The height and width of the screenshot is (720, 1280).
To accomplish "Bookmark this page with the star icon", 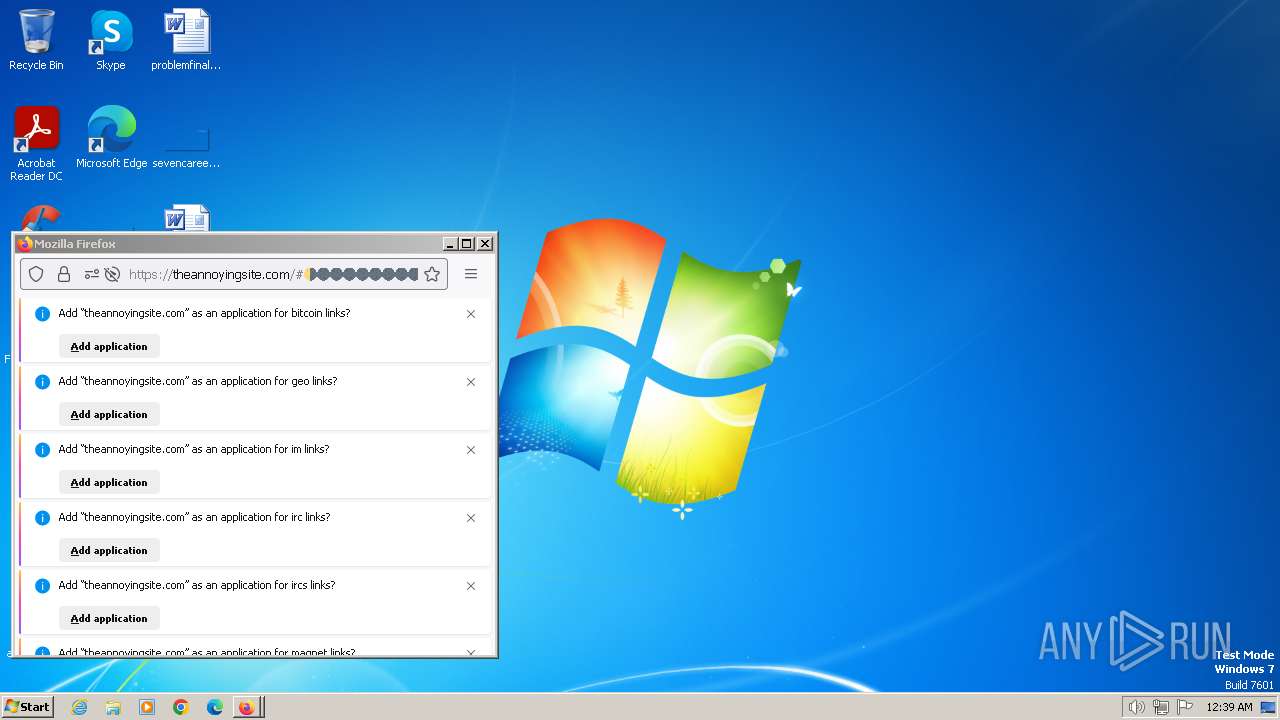I will (x=432, y=274).
